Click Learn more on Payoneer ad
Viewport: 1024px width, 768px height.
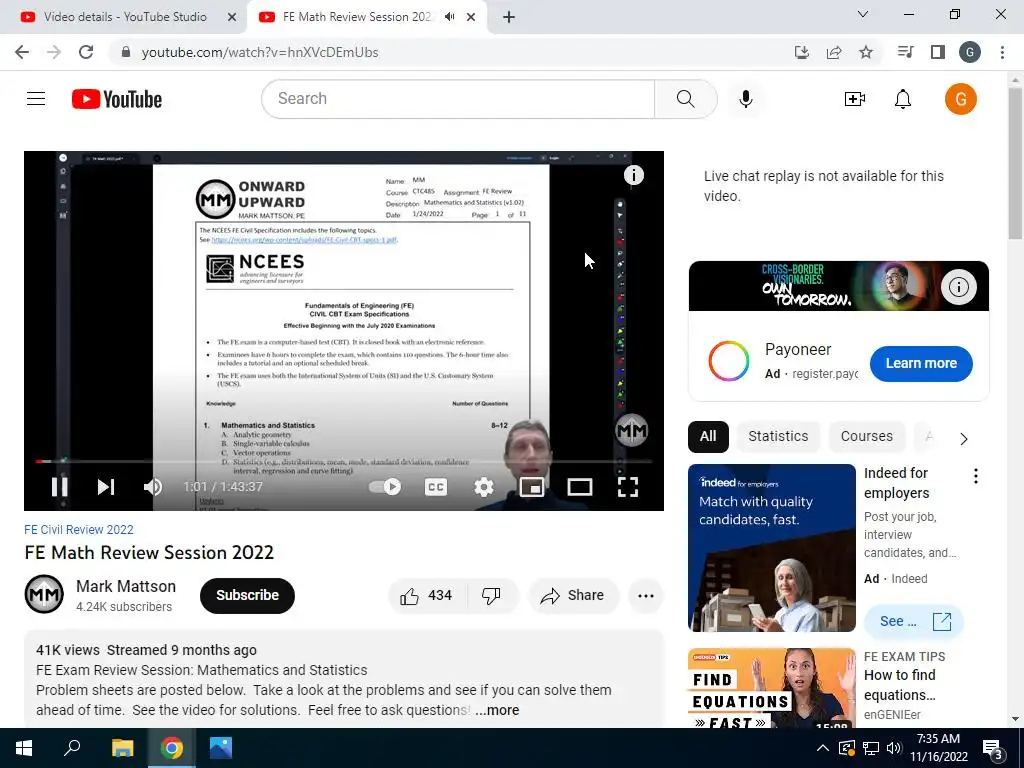pyautogui.click(x=921, y=364)
